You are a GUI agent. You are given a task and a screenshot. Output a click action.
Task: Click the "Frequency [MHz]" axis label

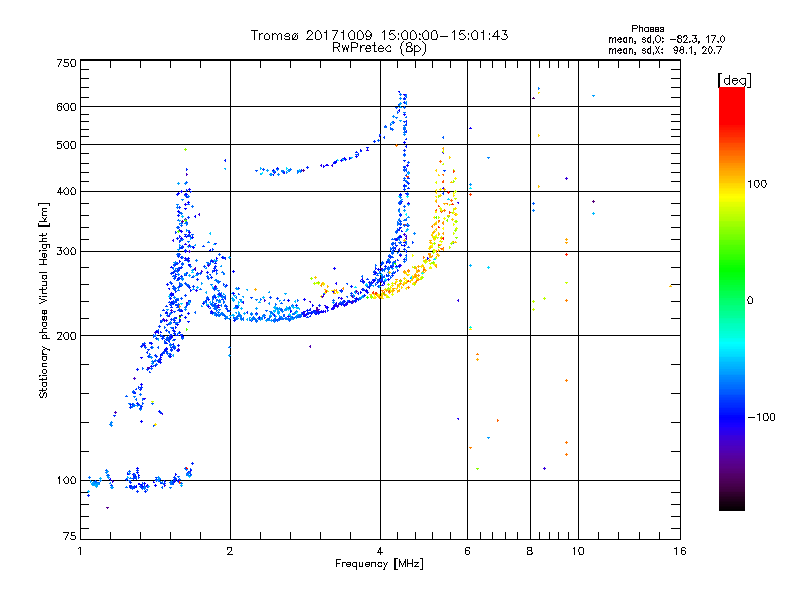pyautogui.click(x=379, y=564)
